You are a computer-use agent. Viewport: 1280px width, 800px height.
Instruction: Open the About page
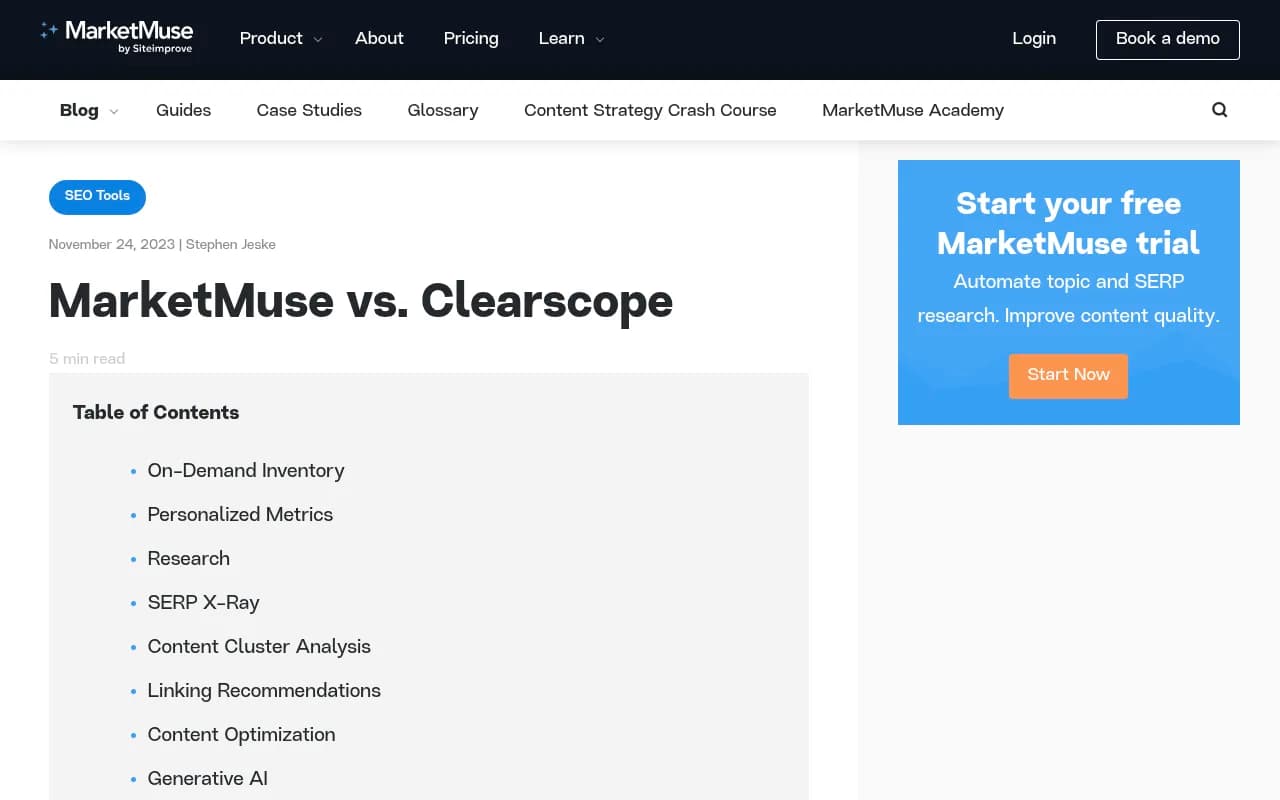pos(379,38)
